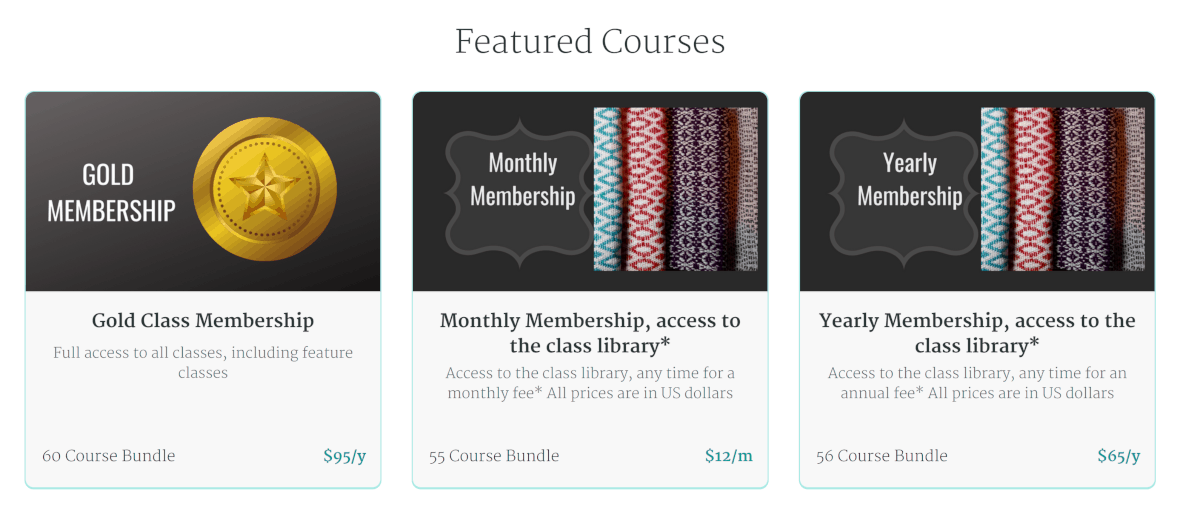Screen dimensions: 1200x511
Task: Click the woven fabric rolls in monthly card
Action: [x=675, y=189]
